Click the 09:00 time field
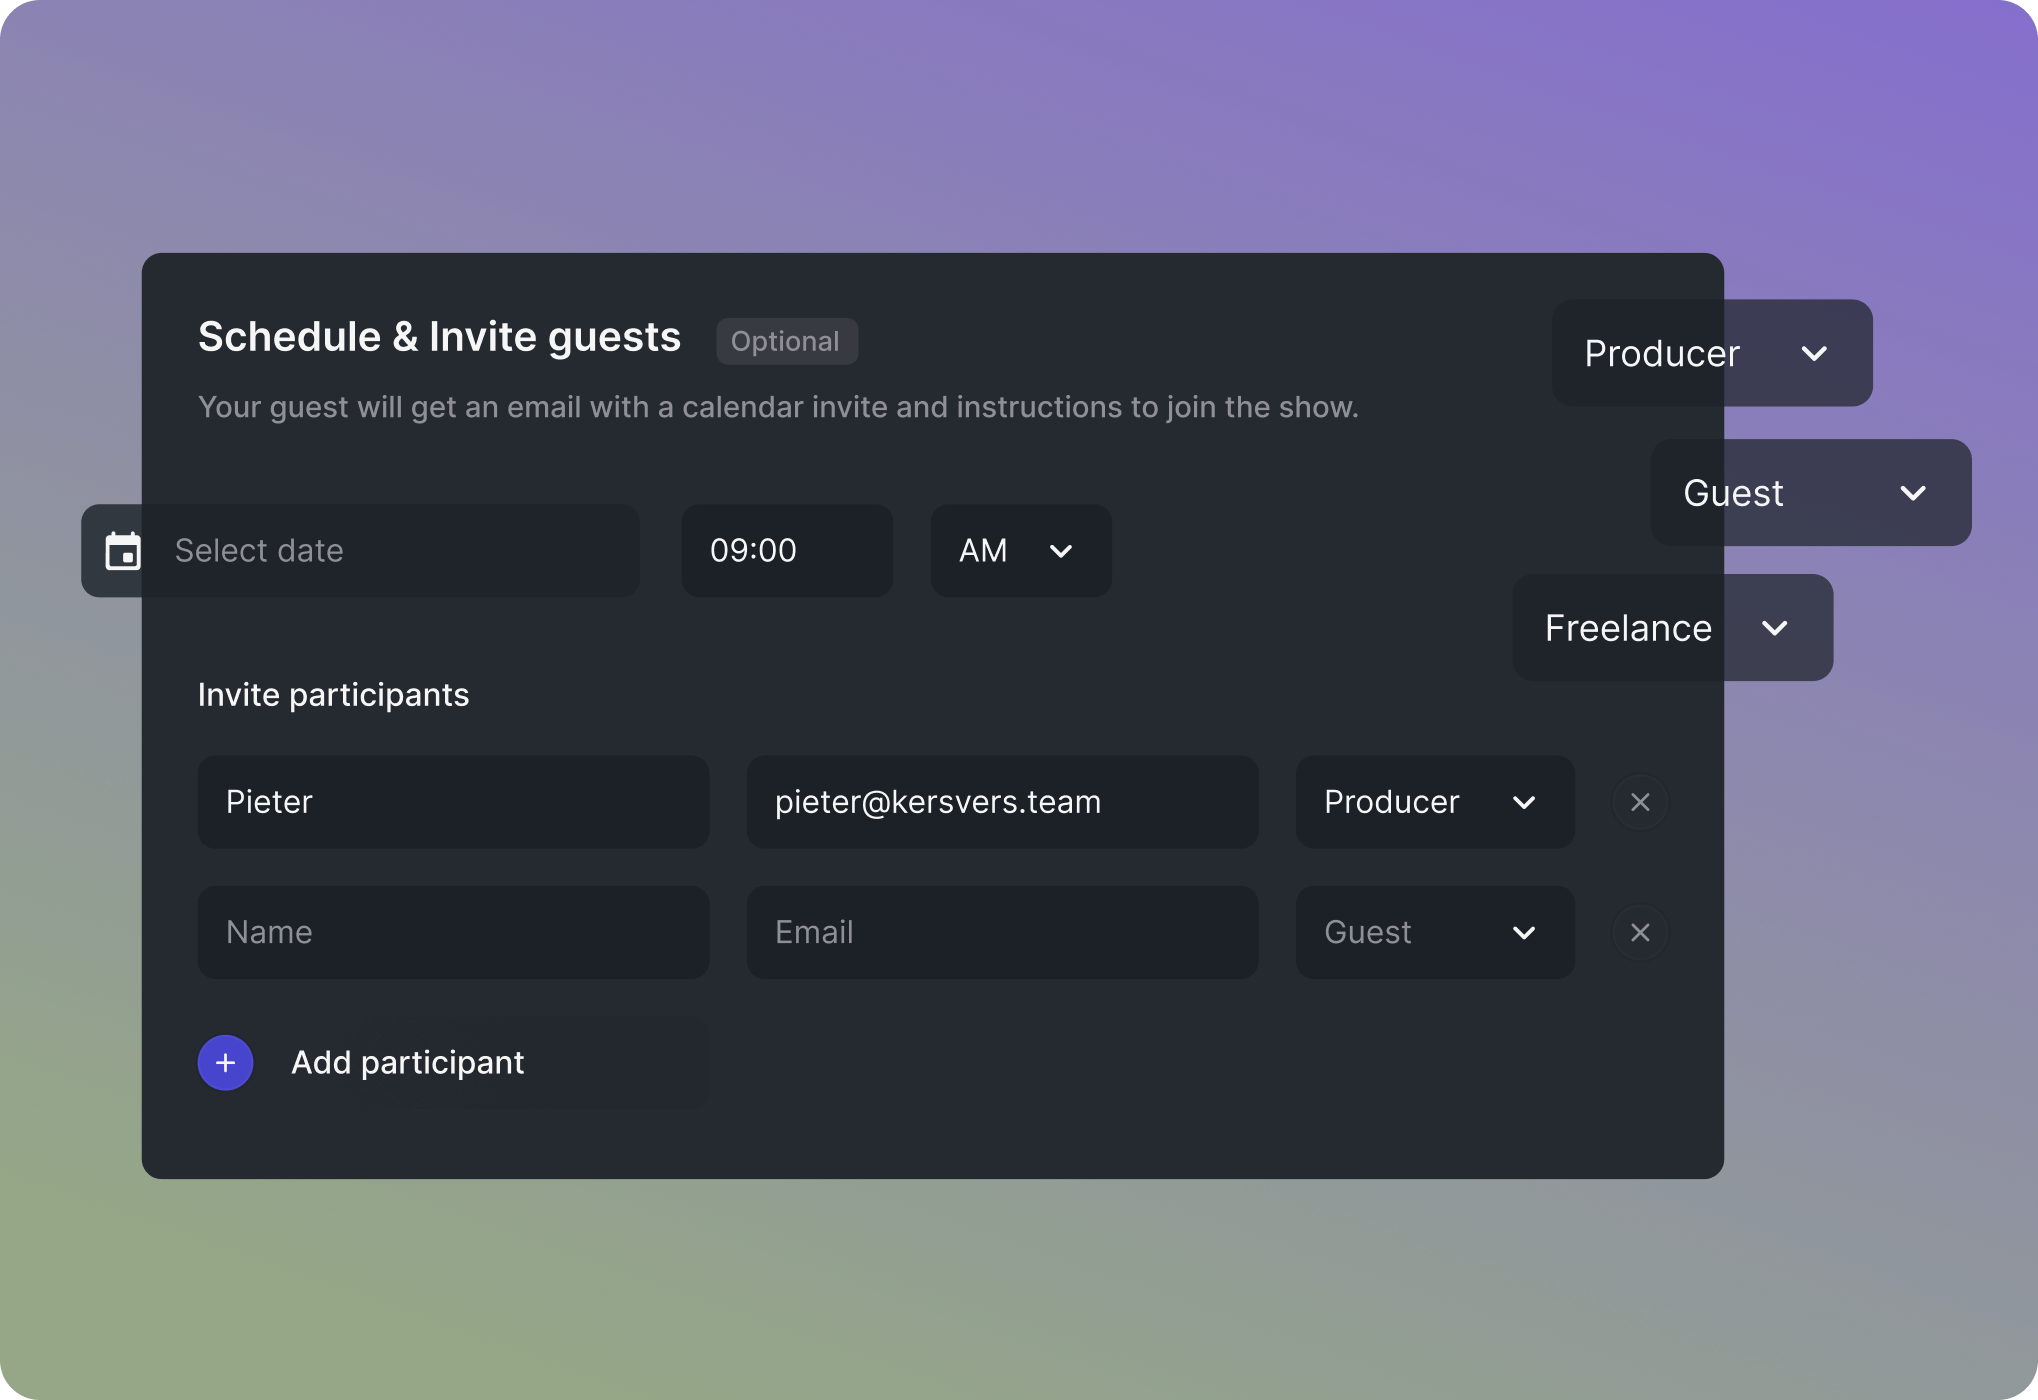The height and width of the screenshot is (1400, 2038). coord(786,551)
